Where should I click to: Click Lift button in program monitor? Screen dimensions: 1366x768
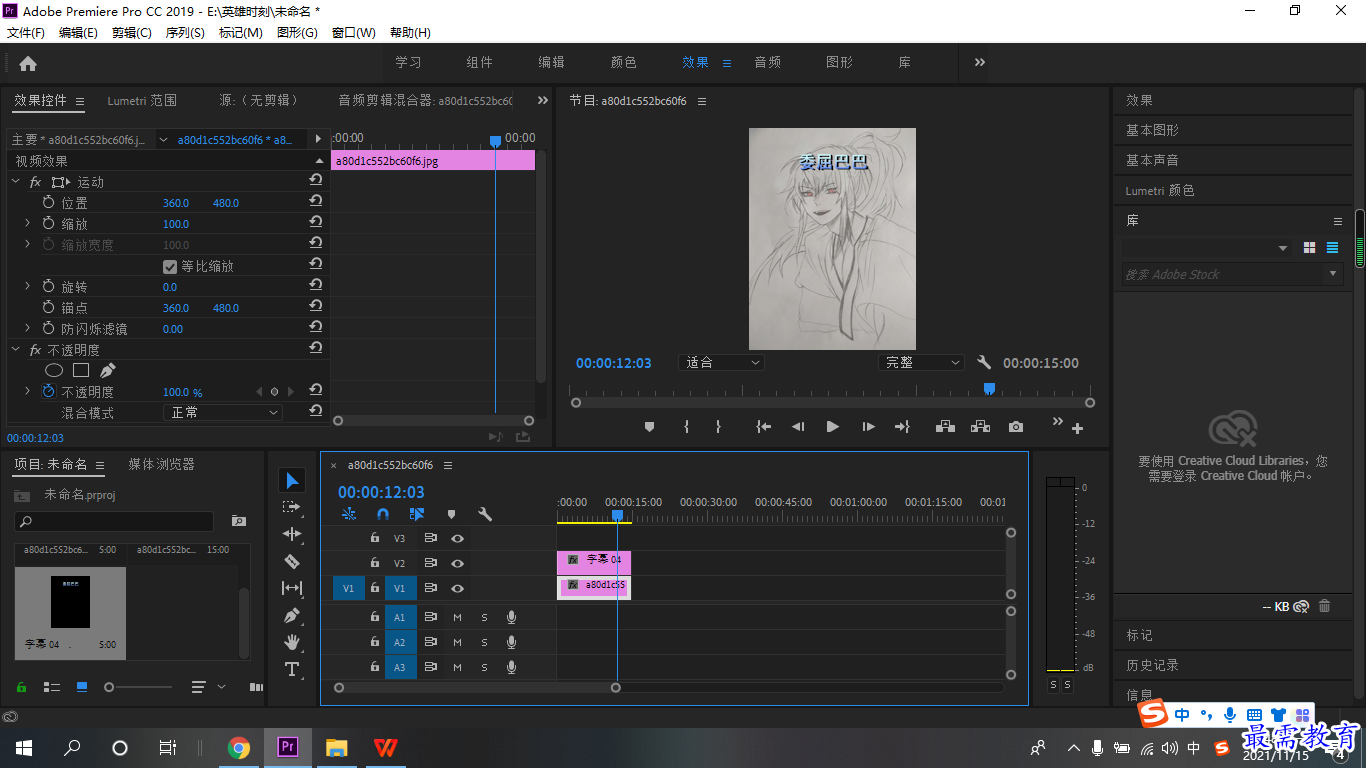945,427
